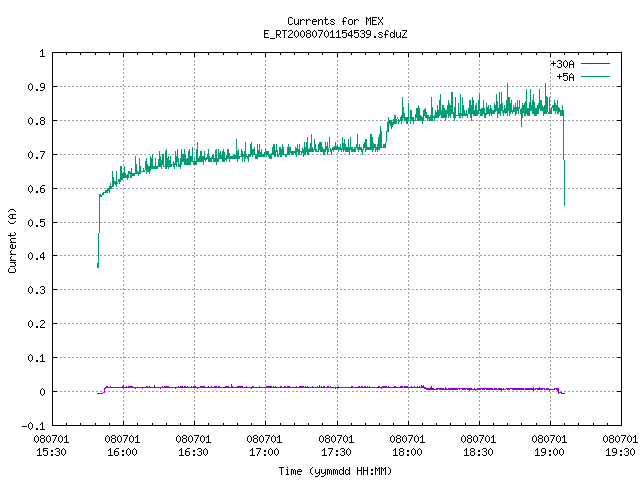Screen dimensions: 640x480
Task: Click the y-axis tick label '0.1'
Action: tap(36, 358)
